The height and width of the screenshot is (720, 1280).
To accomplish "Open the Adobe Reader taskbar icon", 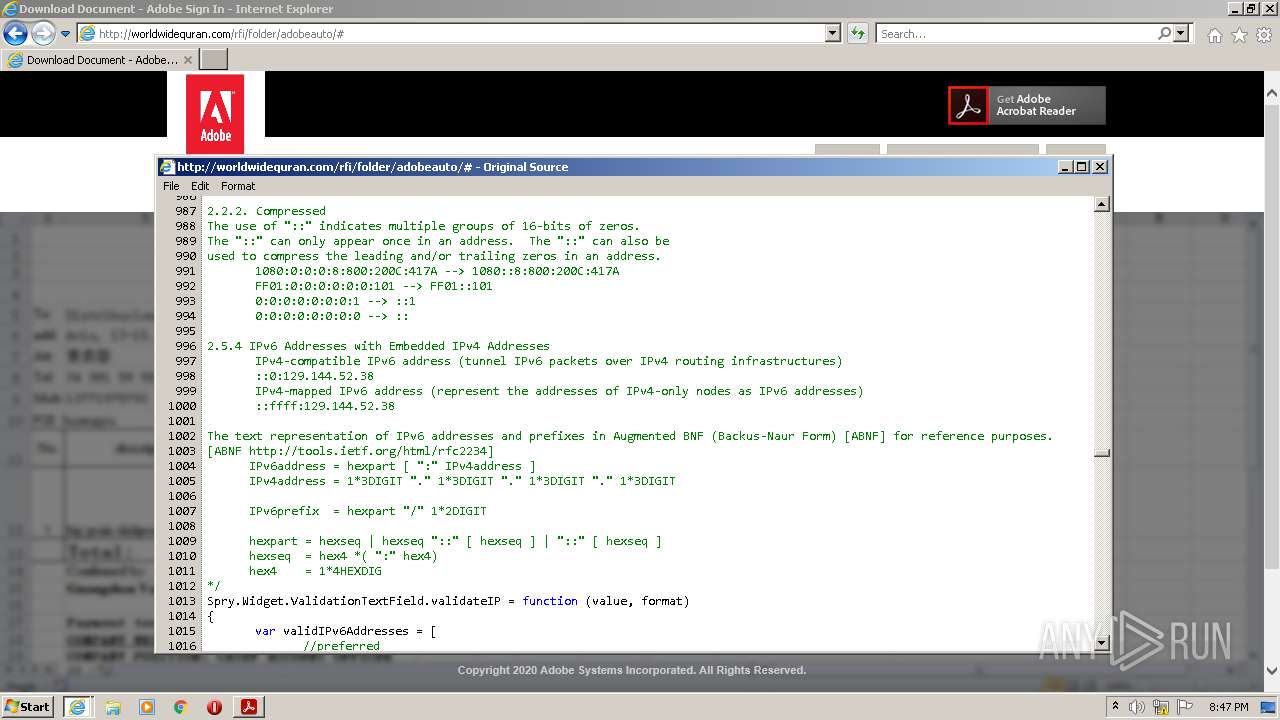I will pos(249,707).
